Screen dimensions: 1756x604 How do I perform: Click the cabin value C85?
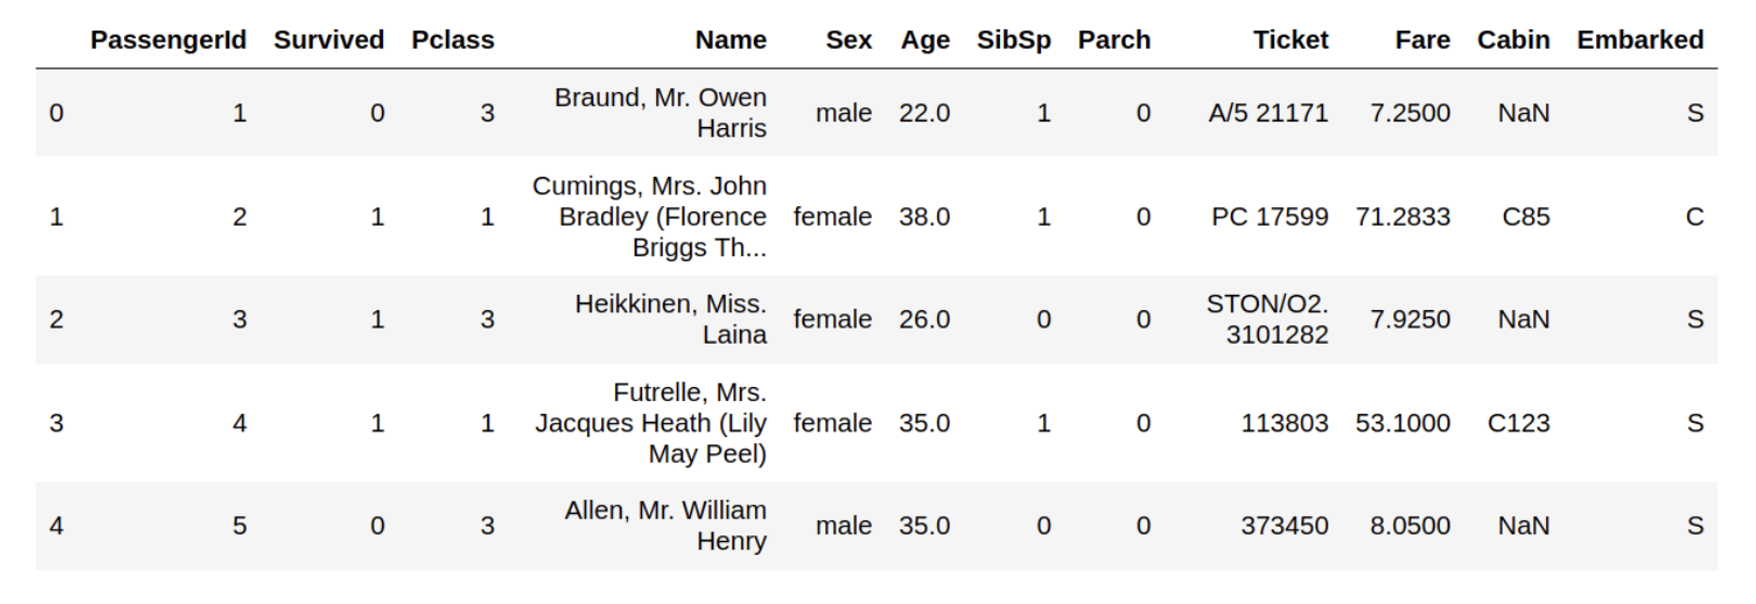(1525, 217)
